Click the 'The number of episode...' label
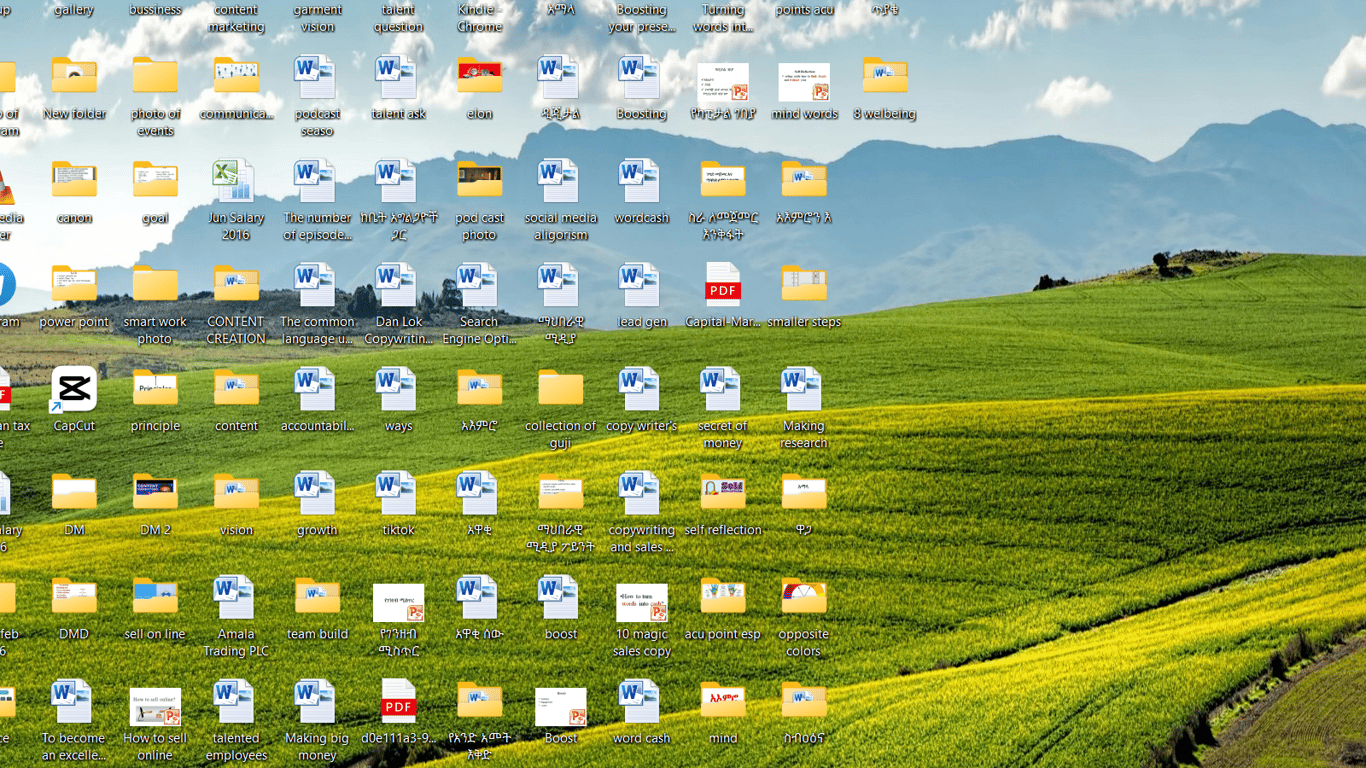The width and height of the screenshot is (1366, 768). 317,226
